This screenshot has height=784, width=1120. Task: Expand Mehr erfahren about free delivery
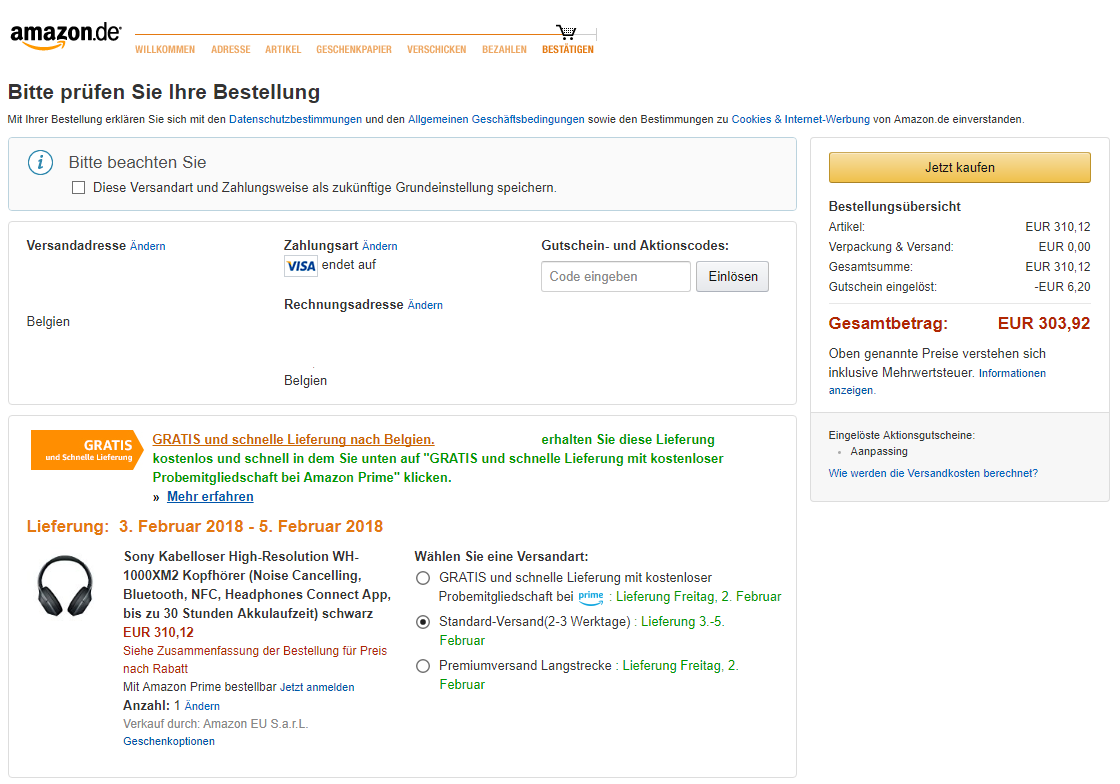(x=210, y=497)
